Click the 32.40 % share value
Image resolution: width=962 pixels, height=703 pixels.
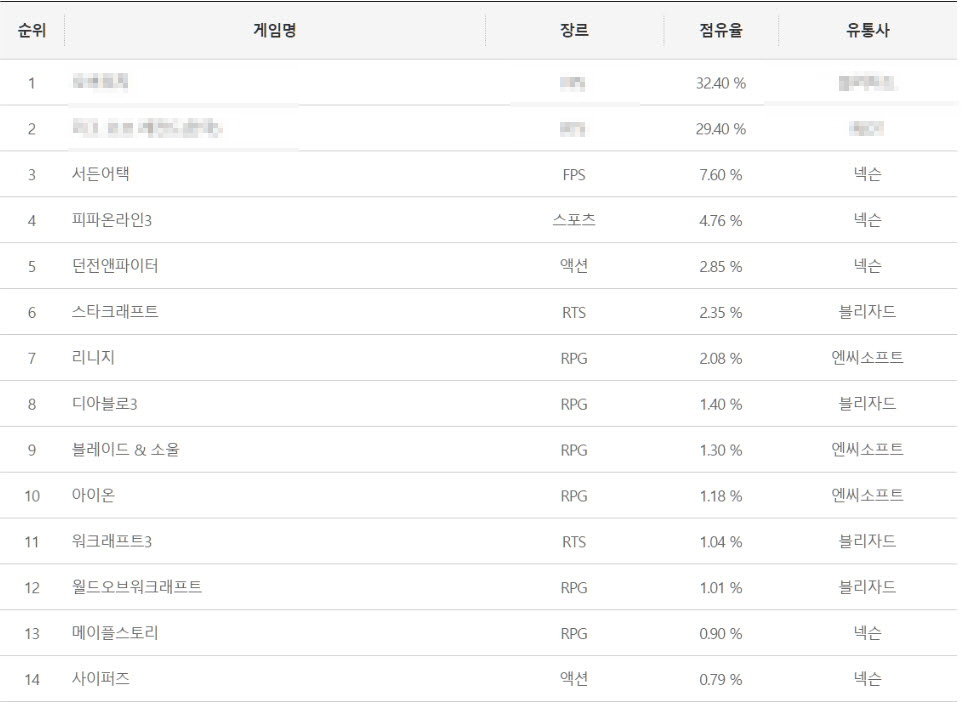pyautogui.click(x=721, y=83)
